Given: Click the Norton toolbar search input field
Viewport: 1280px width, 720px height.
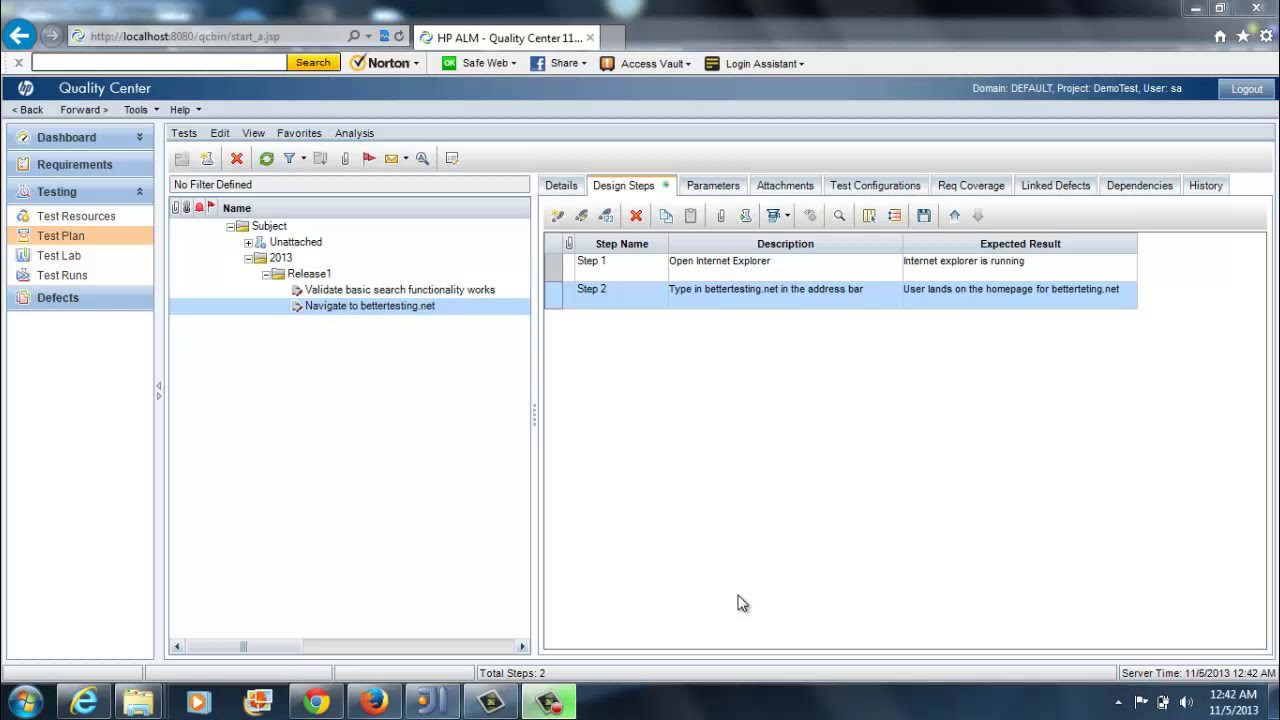Looking at the screenshot, I should pos(160,63).
